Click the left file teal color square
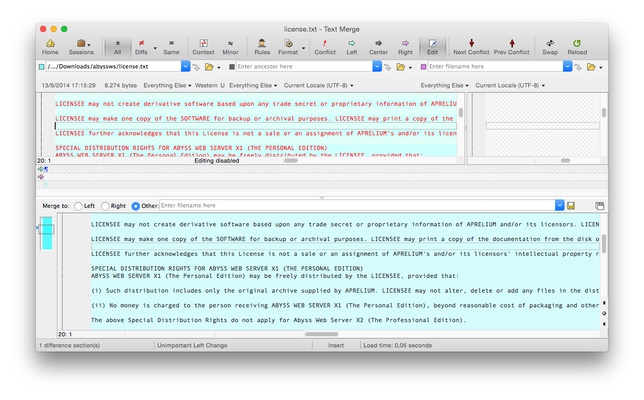 click(41, 67)
